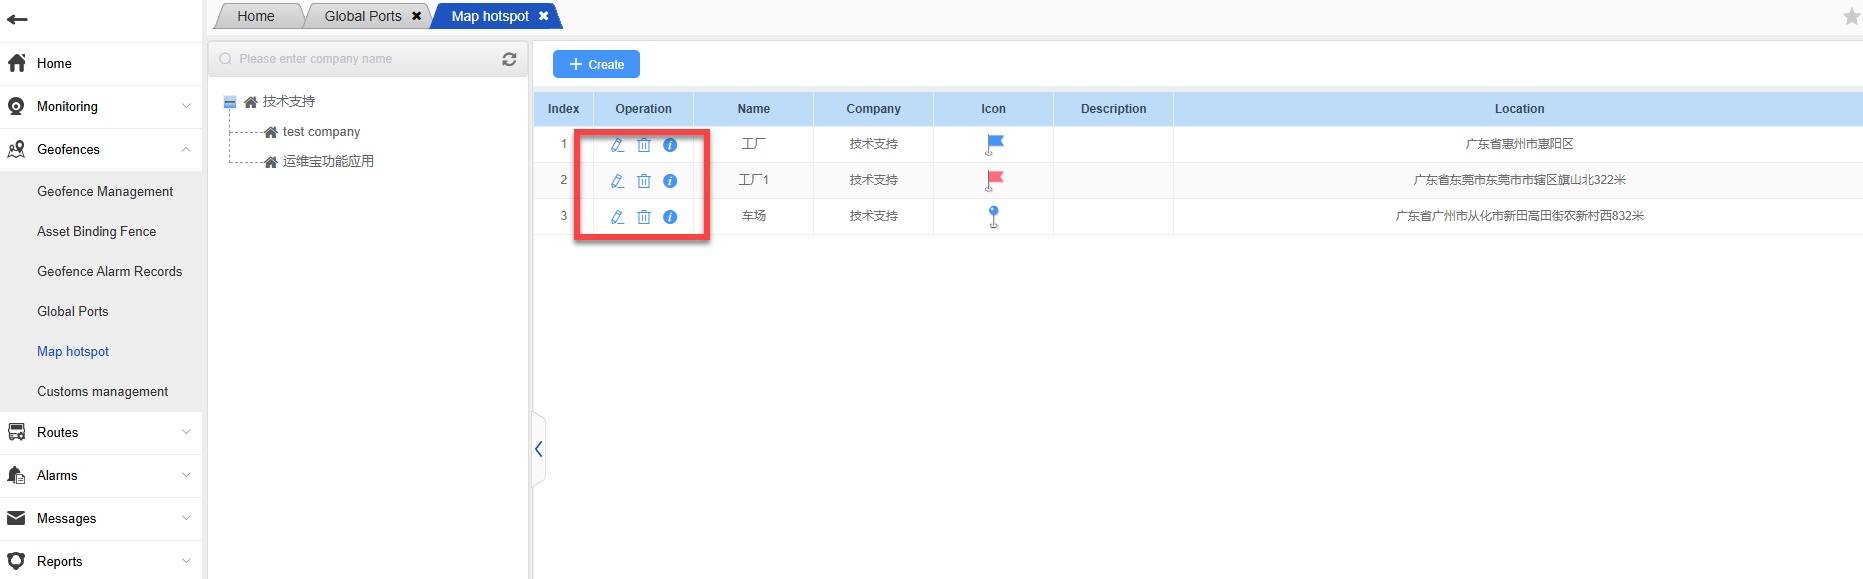Open Geofence Management from sidebar

(x=105, y=192)
